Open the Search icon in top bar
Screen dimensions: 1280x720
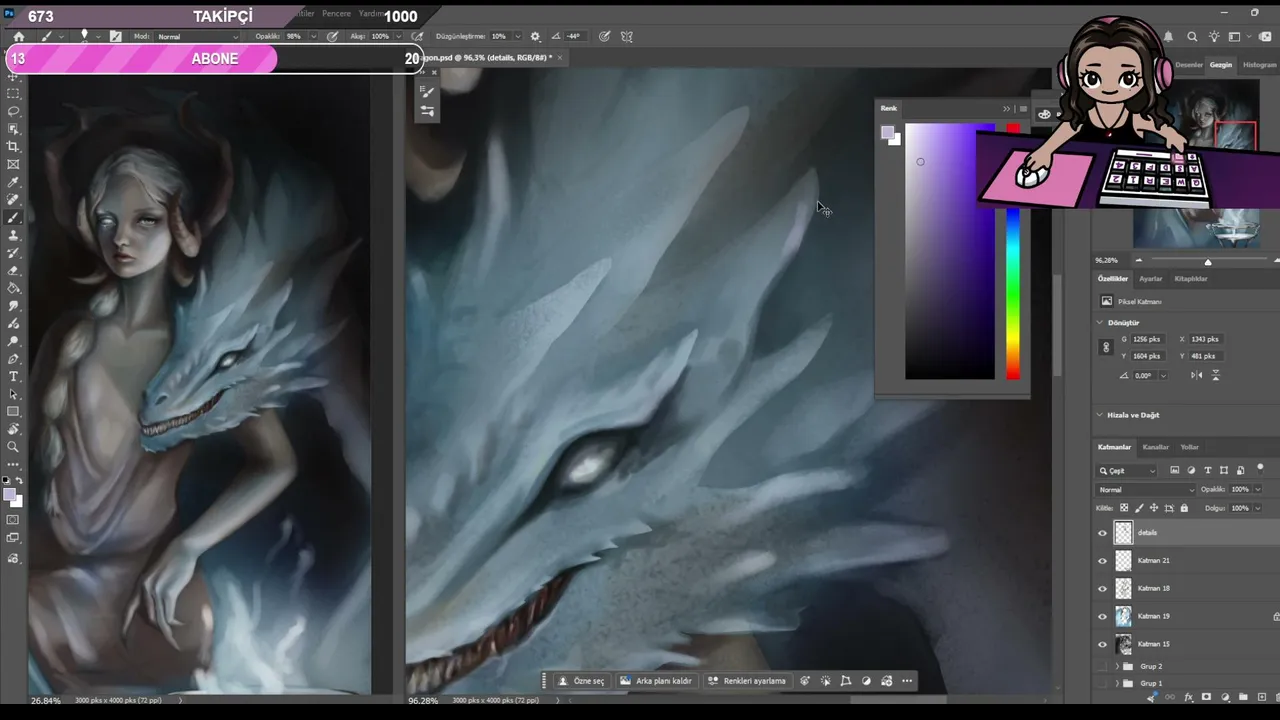click(x=1192, y=37)
